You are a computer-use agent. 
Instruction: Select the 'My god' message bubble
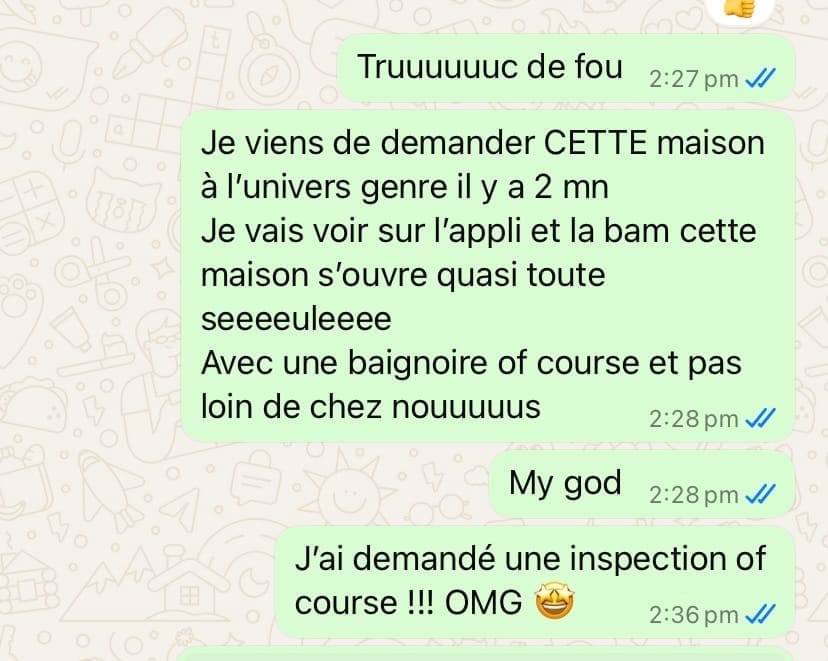[x=642, y=484]
